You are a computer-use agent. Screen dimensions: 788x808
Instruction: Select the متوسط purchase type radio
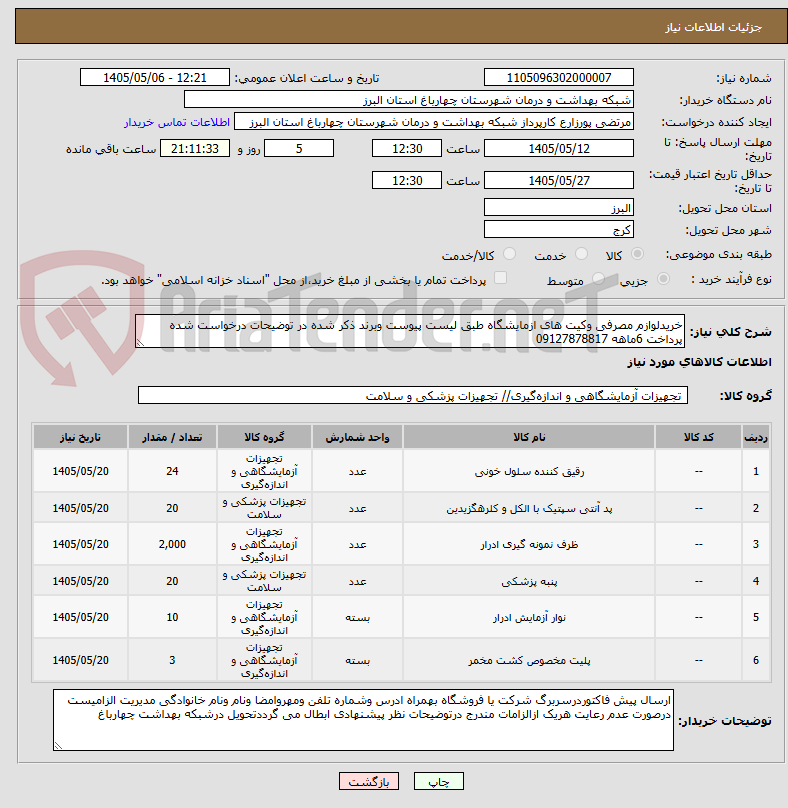coord(598,279)
